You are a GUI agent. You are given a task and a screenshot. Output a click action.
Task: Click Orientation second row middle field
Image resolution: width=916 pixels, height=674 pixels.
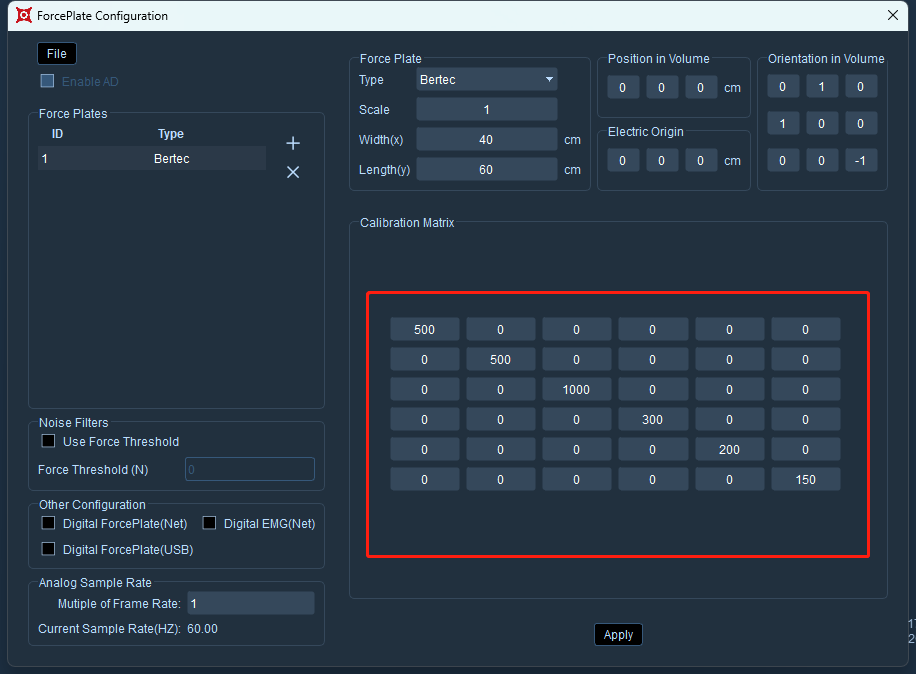(x=822, y=123)
